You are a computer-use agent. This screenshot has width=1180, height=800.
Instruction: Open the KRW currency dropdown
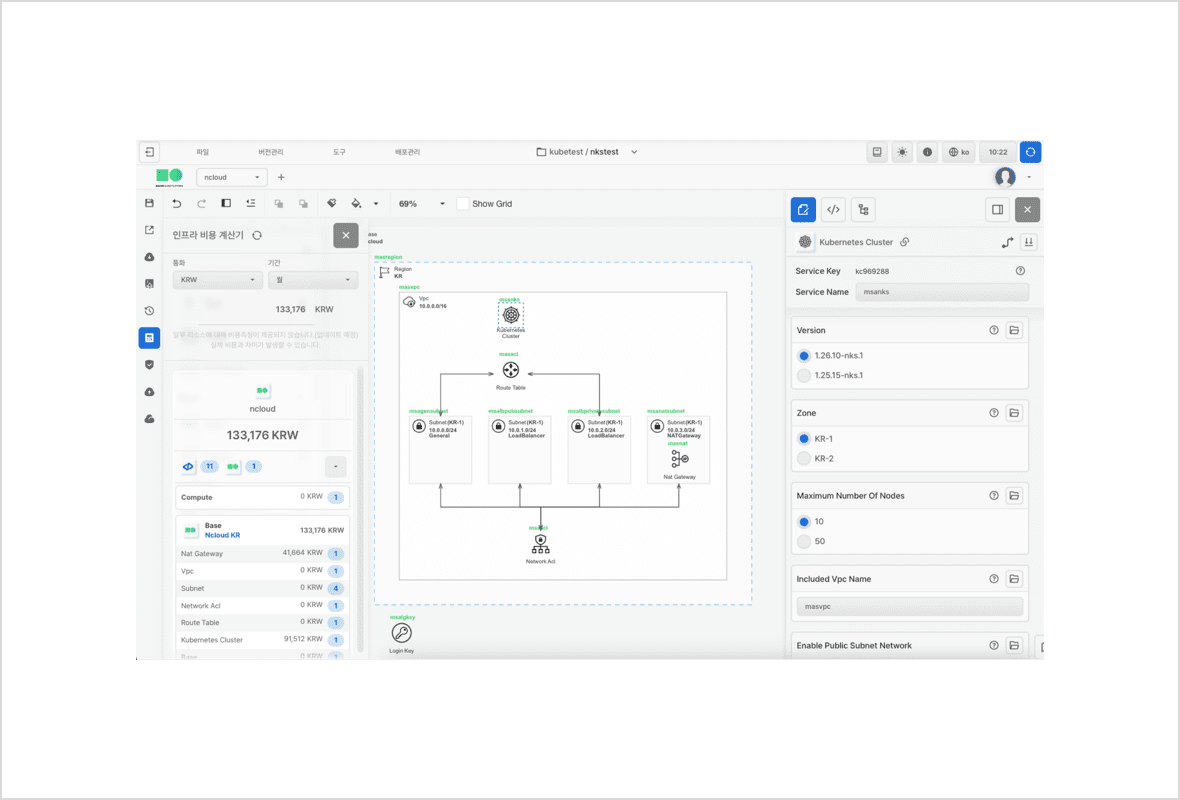click(x=217, y=280)
